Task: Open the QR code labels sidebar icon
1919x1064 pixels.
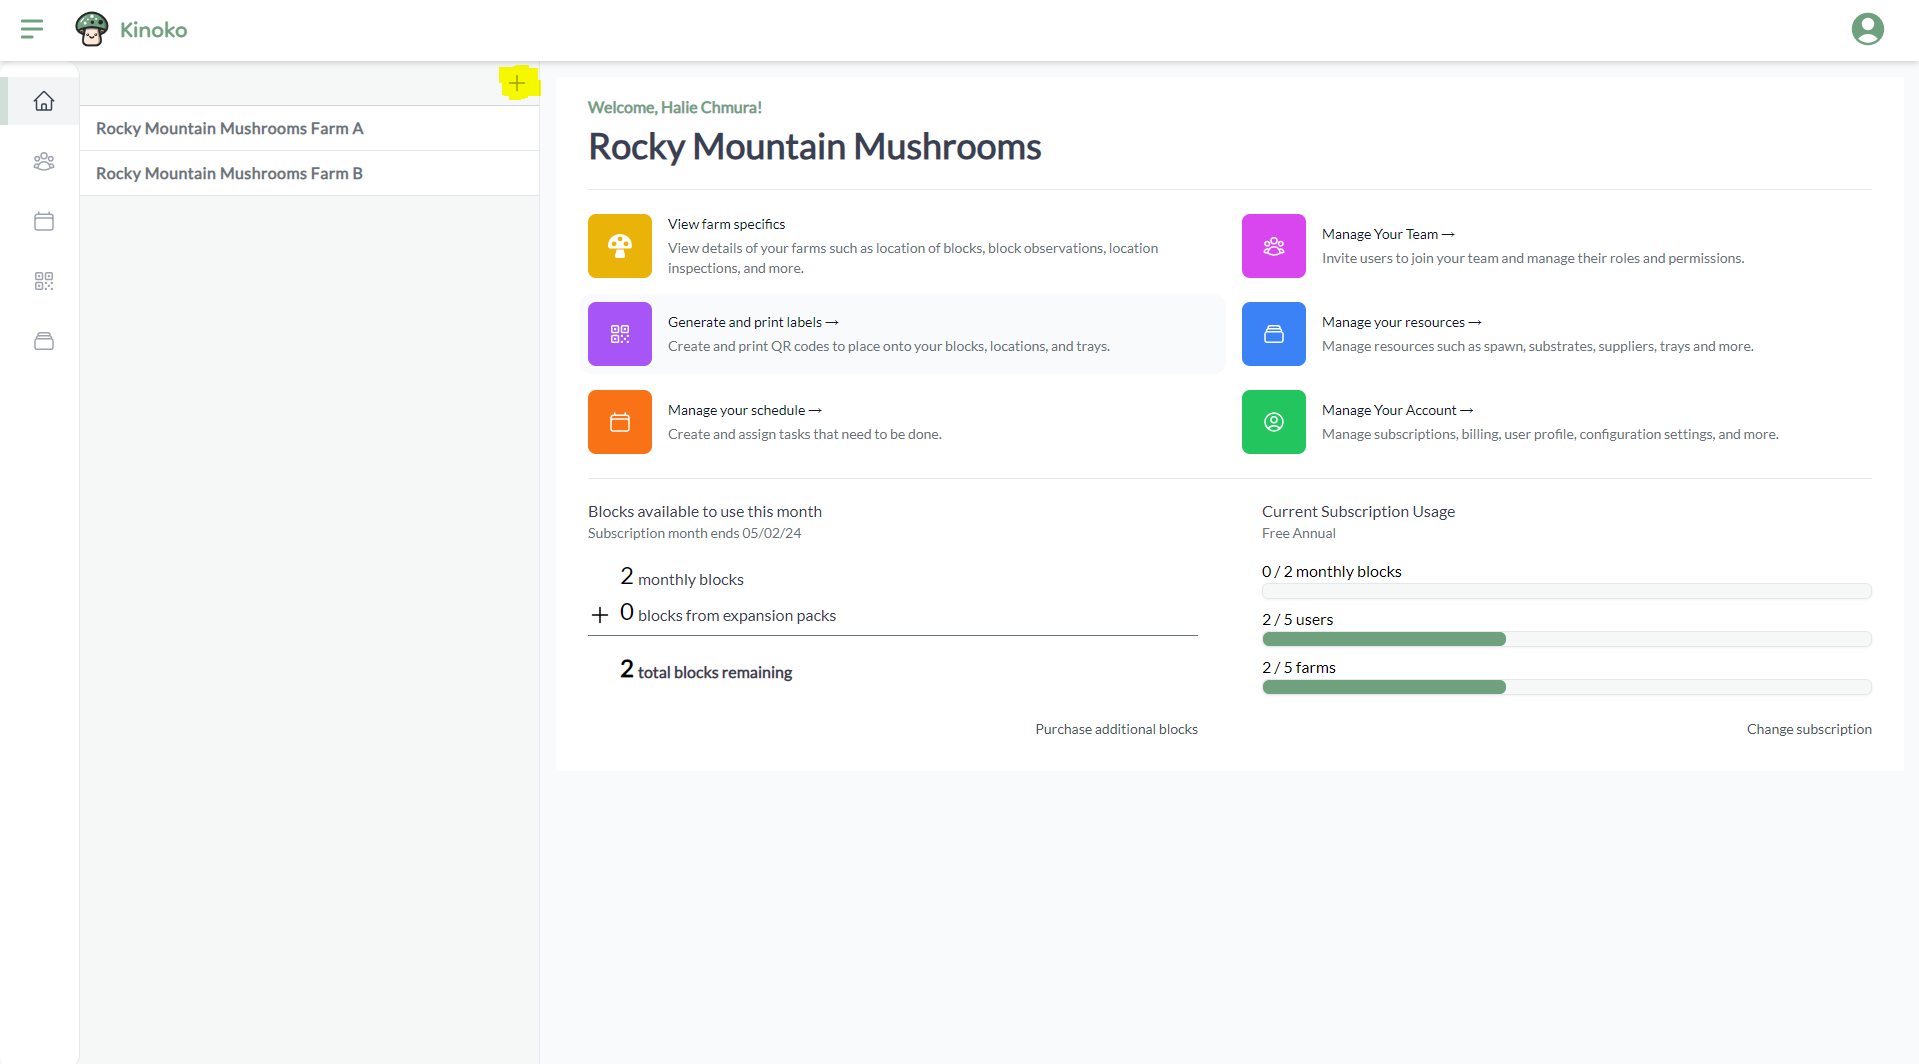Action: click(44, 281)
